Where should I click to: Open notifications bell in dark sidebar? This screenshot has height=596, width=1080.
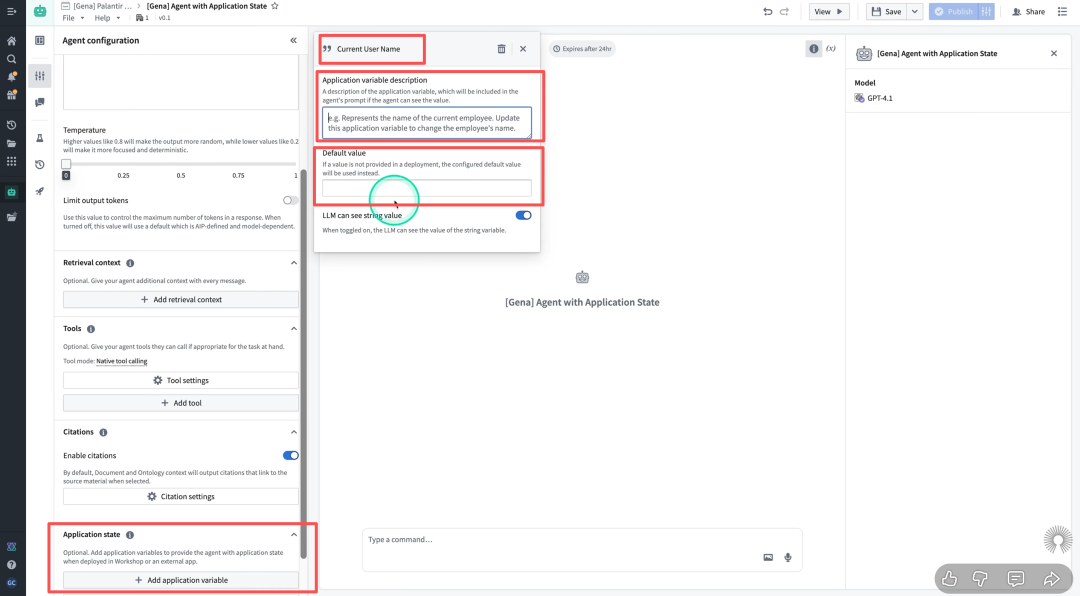11,76
